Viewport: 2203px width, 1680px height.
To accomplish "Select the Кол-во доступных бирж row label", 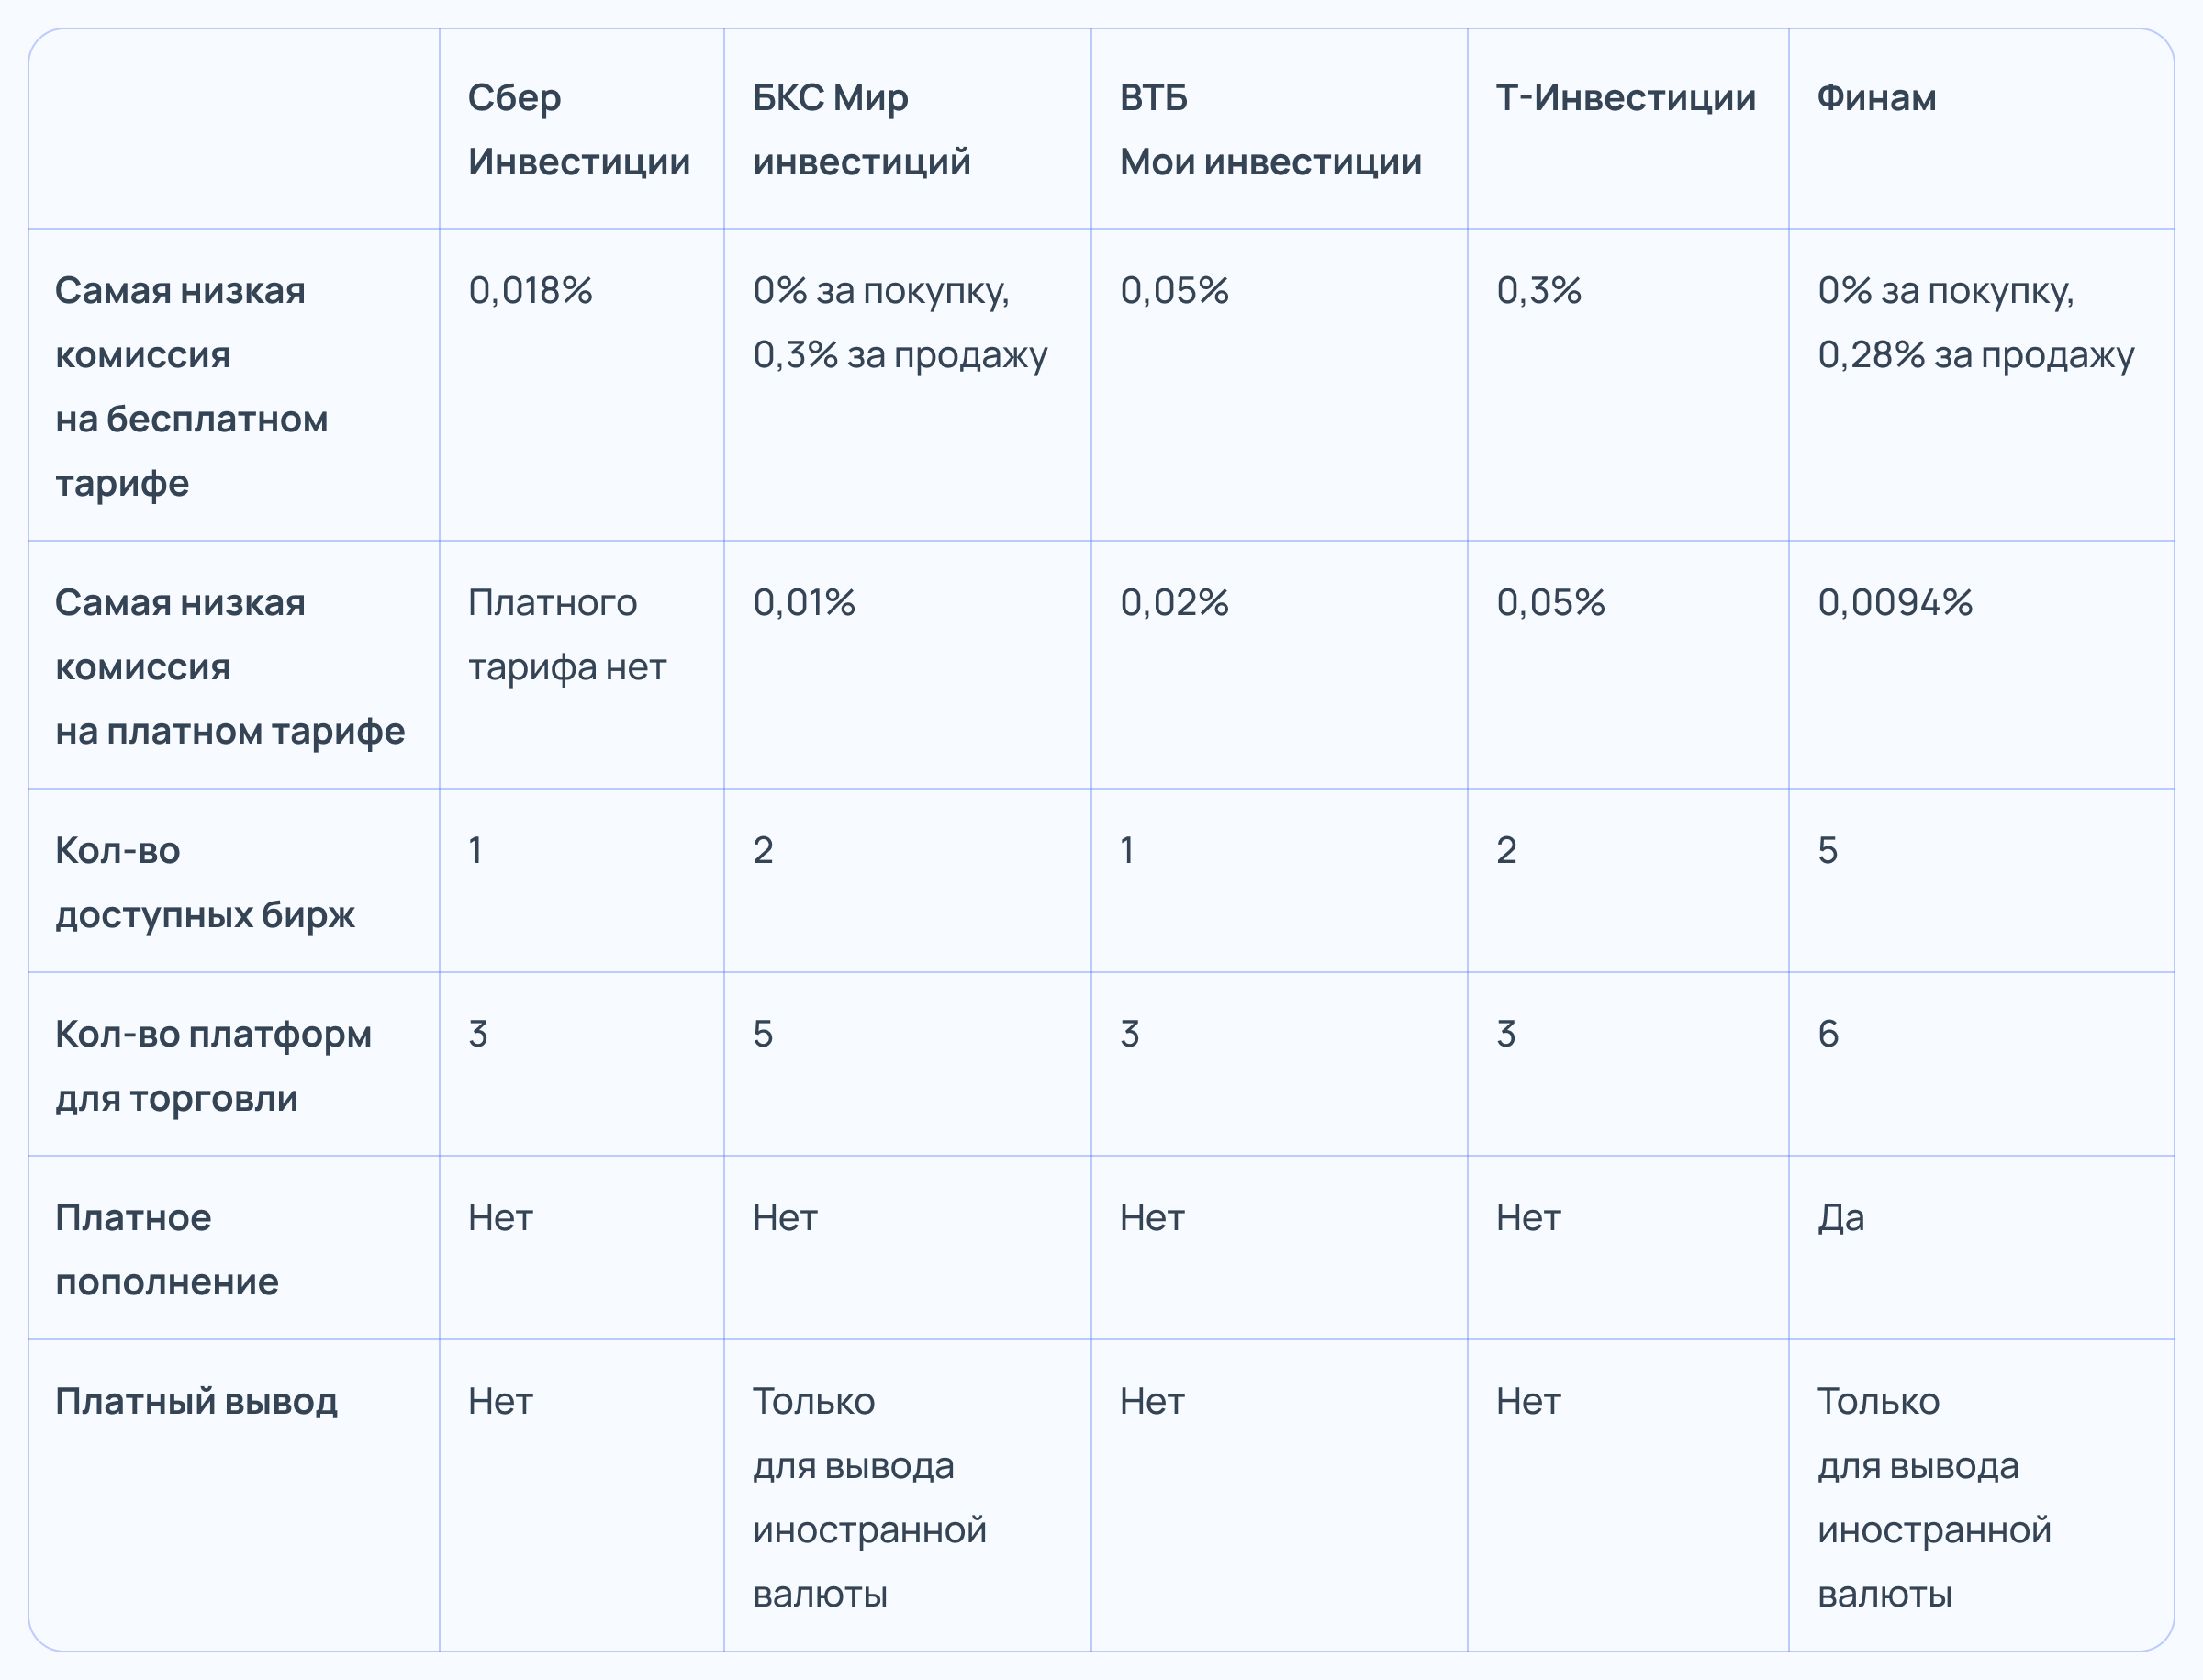I will tap(205, 882).
